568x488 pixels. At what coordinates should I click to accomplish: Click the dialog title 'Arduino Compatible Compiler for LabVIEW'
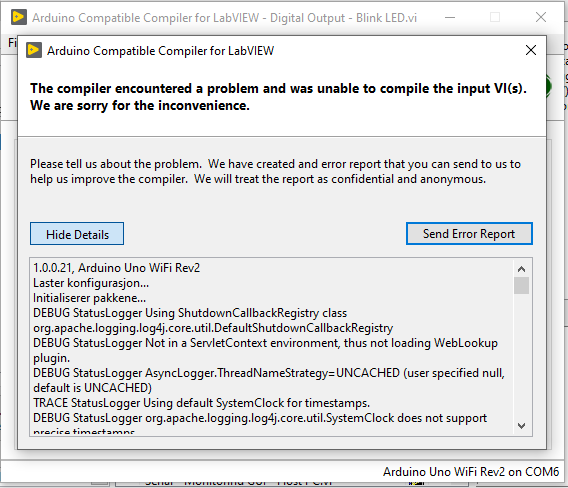tap(160, 51)
